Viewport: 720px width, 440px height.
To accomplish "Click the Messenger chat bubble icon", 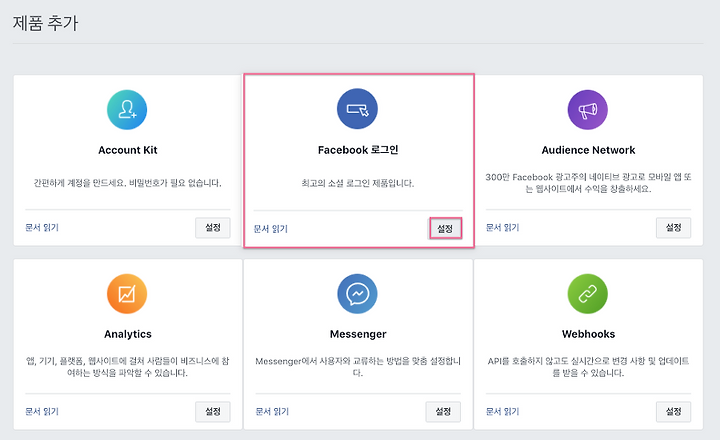I will [x=357, y=294].
